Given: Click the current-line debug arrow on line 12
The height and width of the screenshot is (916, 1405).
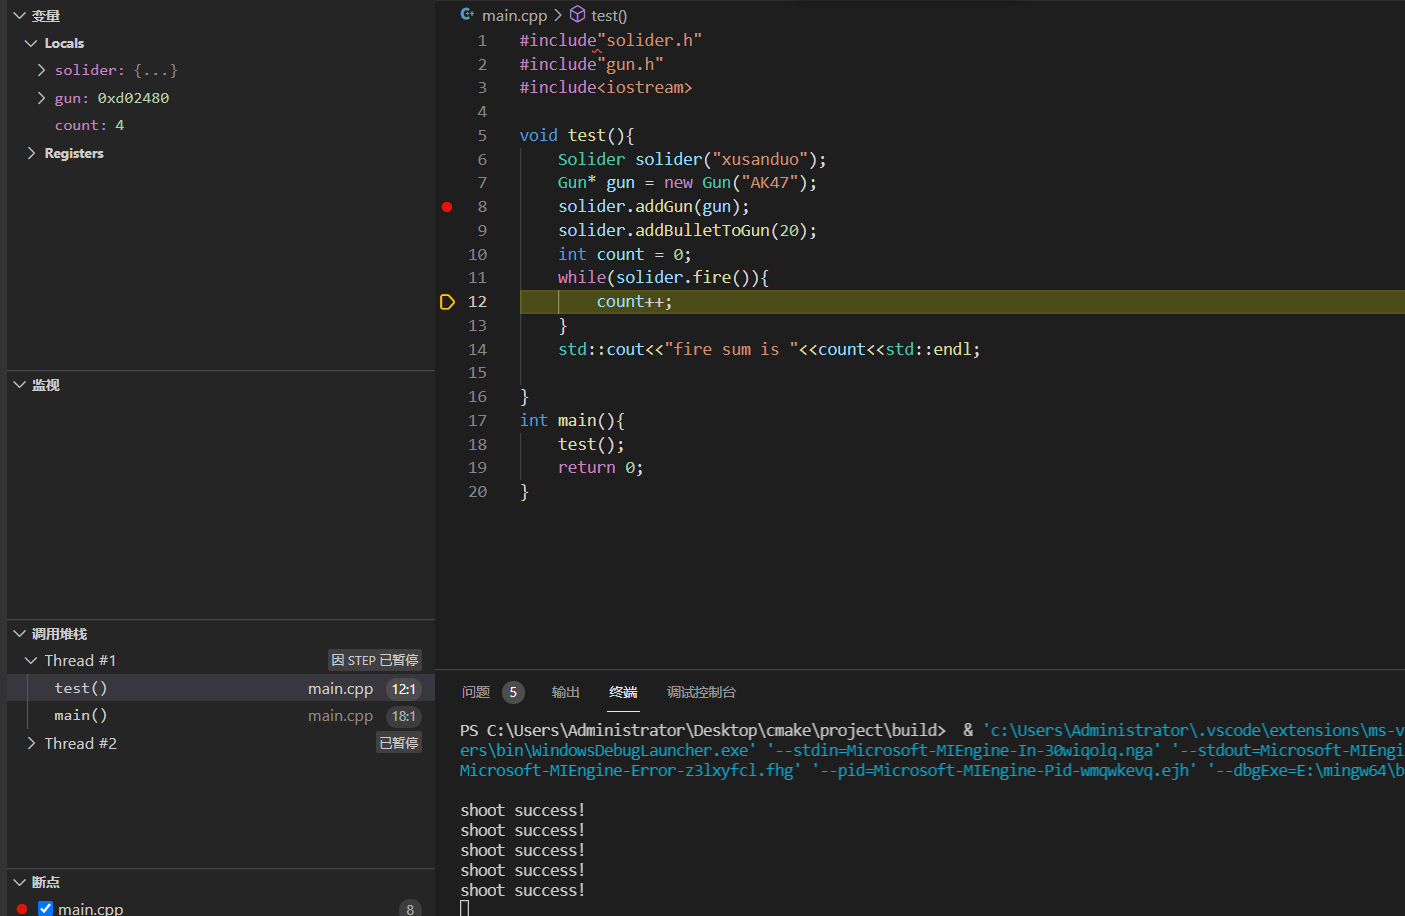Looking at the screenshot, I should tap(447, 302).
